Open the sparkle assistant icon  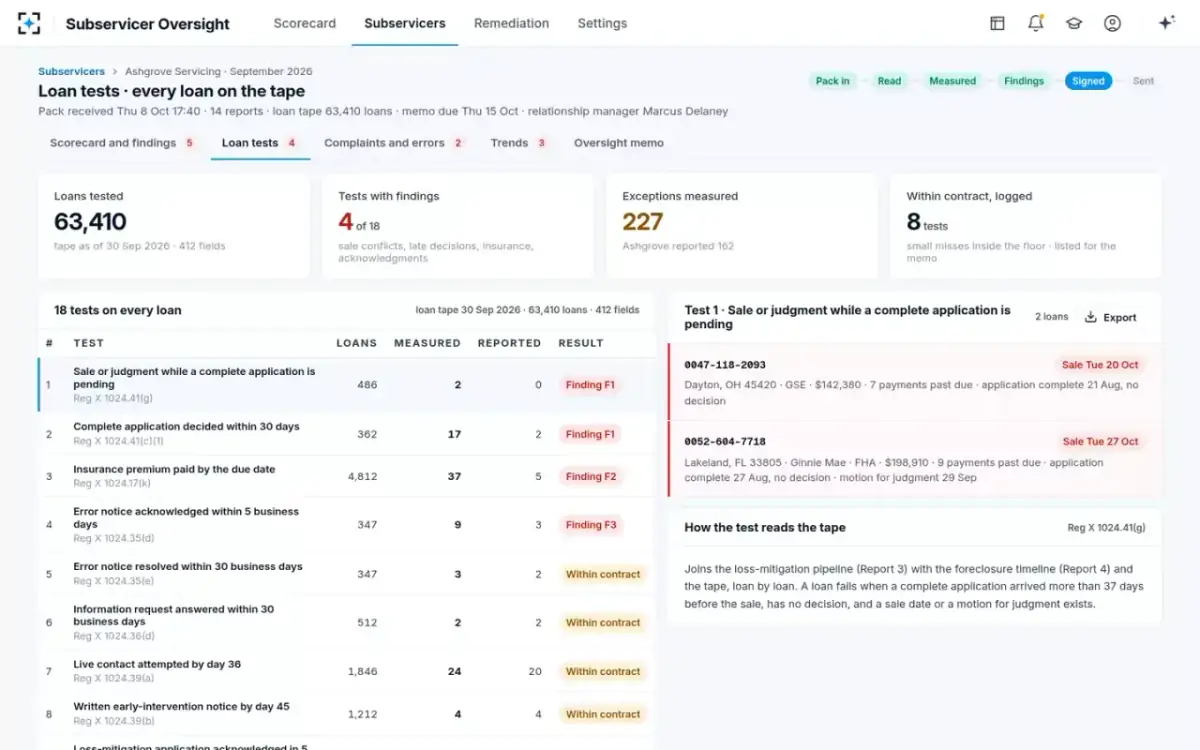(1166, 23)
